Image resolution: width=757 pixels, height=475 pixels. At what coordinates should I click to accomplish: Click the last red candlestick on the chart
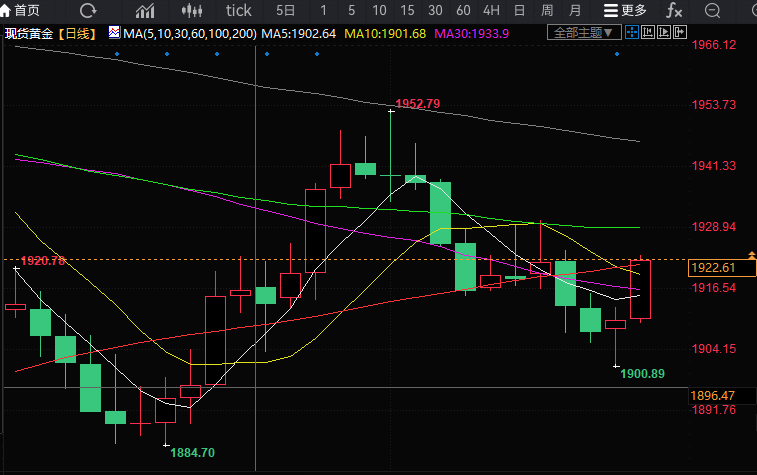tap(641, 289)
